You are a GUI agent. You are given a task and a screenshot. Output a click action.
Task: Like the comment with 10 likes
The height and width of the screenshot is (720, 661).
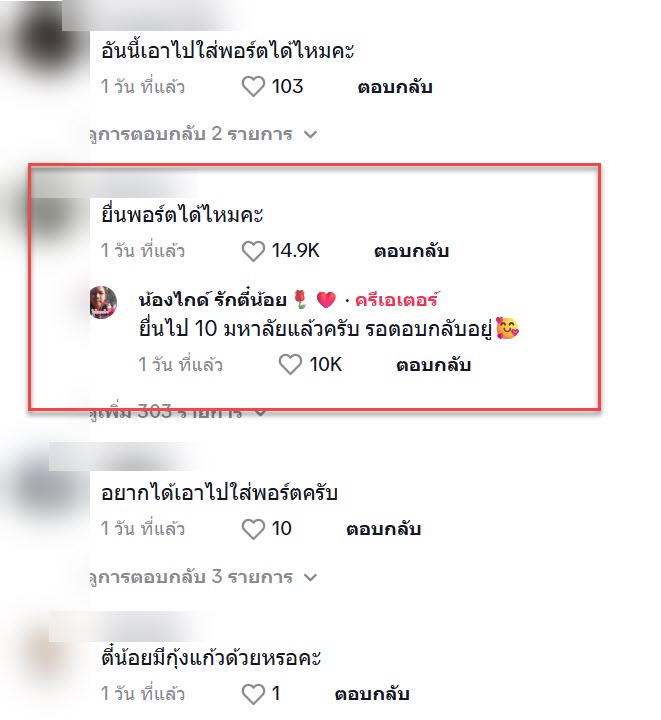coord(253,529)
